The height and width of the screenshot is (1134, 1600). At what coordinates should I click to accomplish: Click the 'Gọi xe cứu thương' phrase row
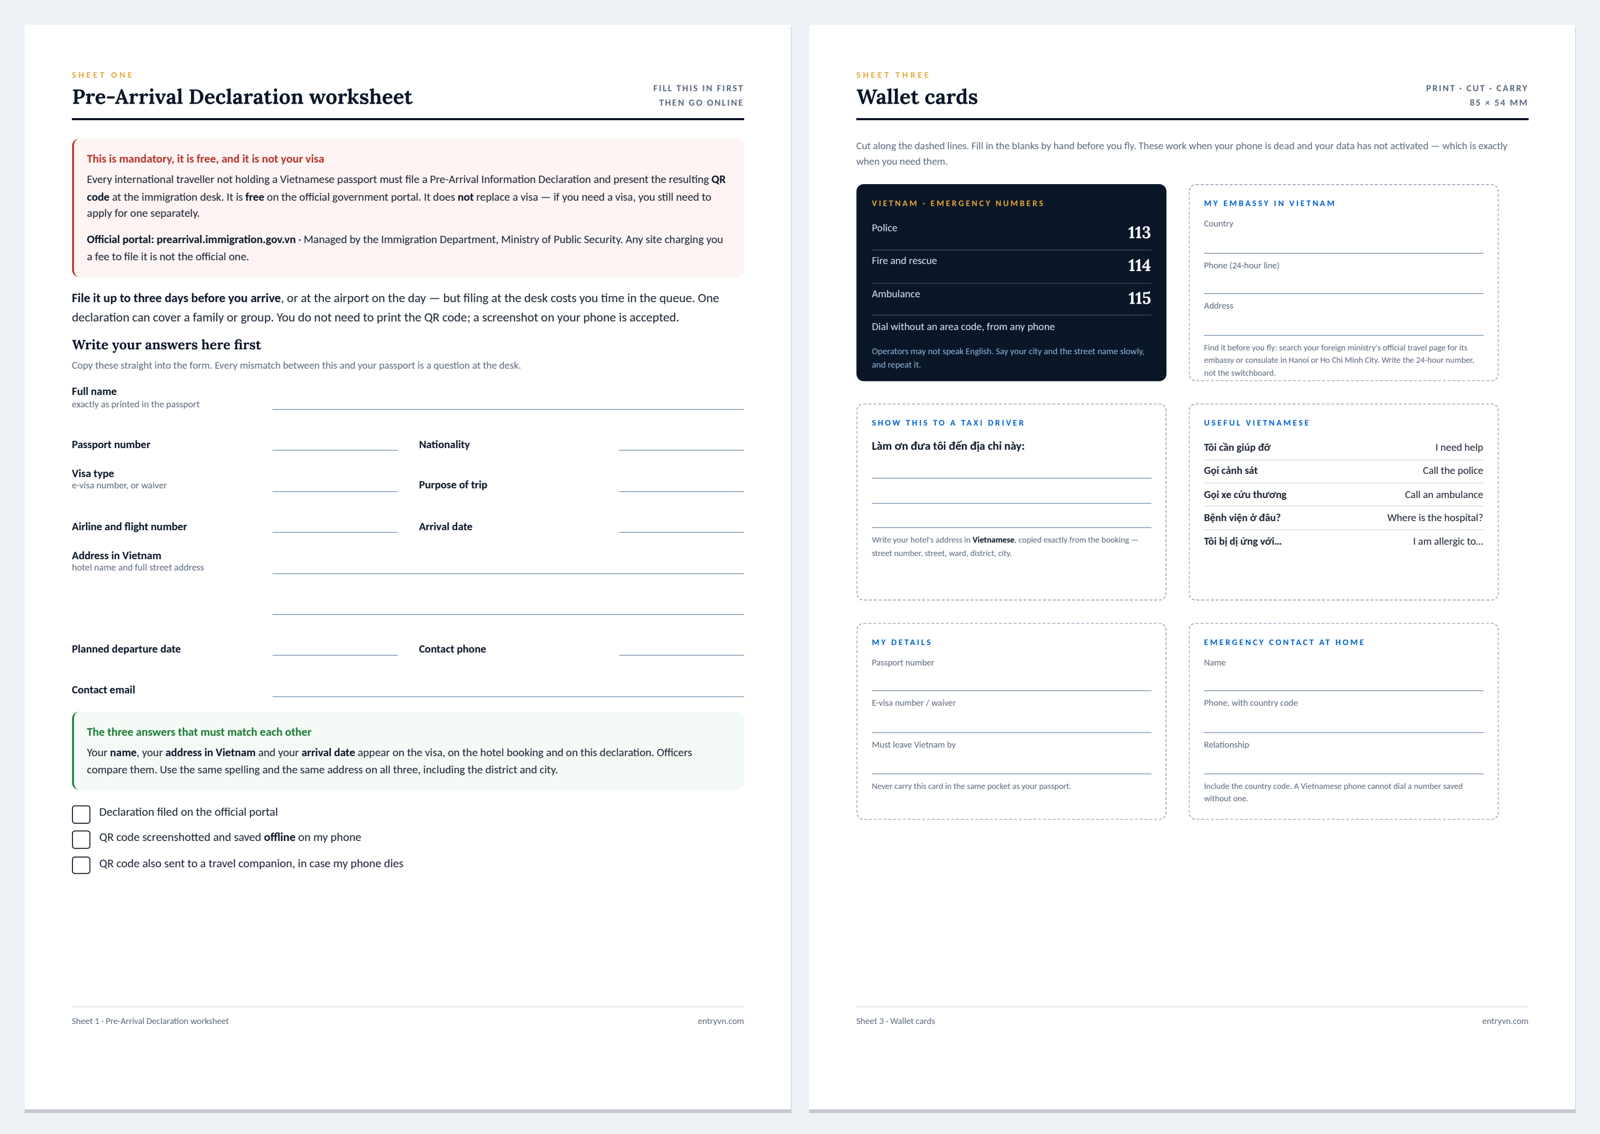point(1343,495)
